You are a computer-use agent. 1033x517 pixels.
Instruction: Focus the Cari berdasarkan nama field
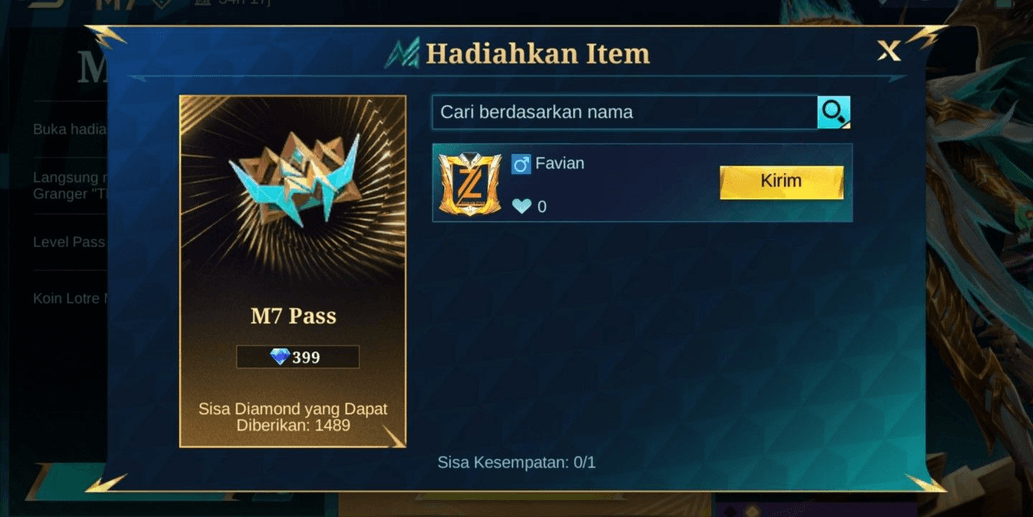[x=625, y=112]
